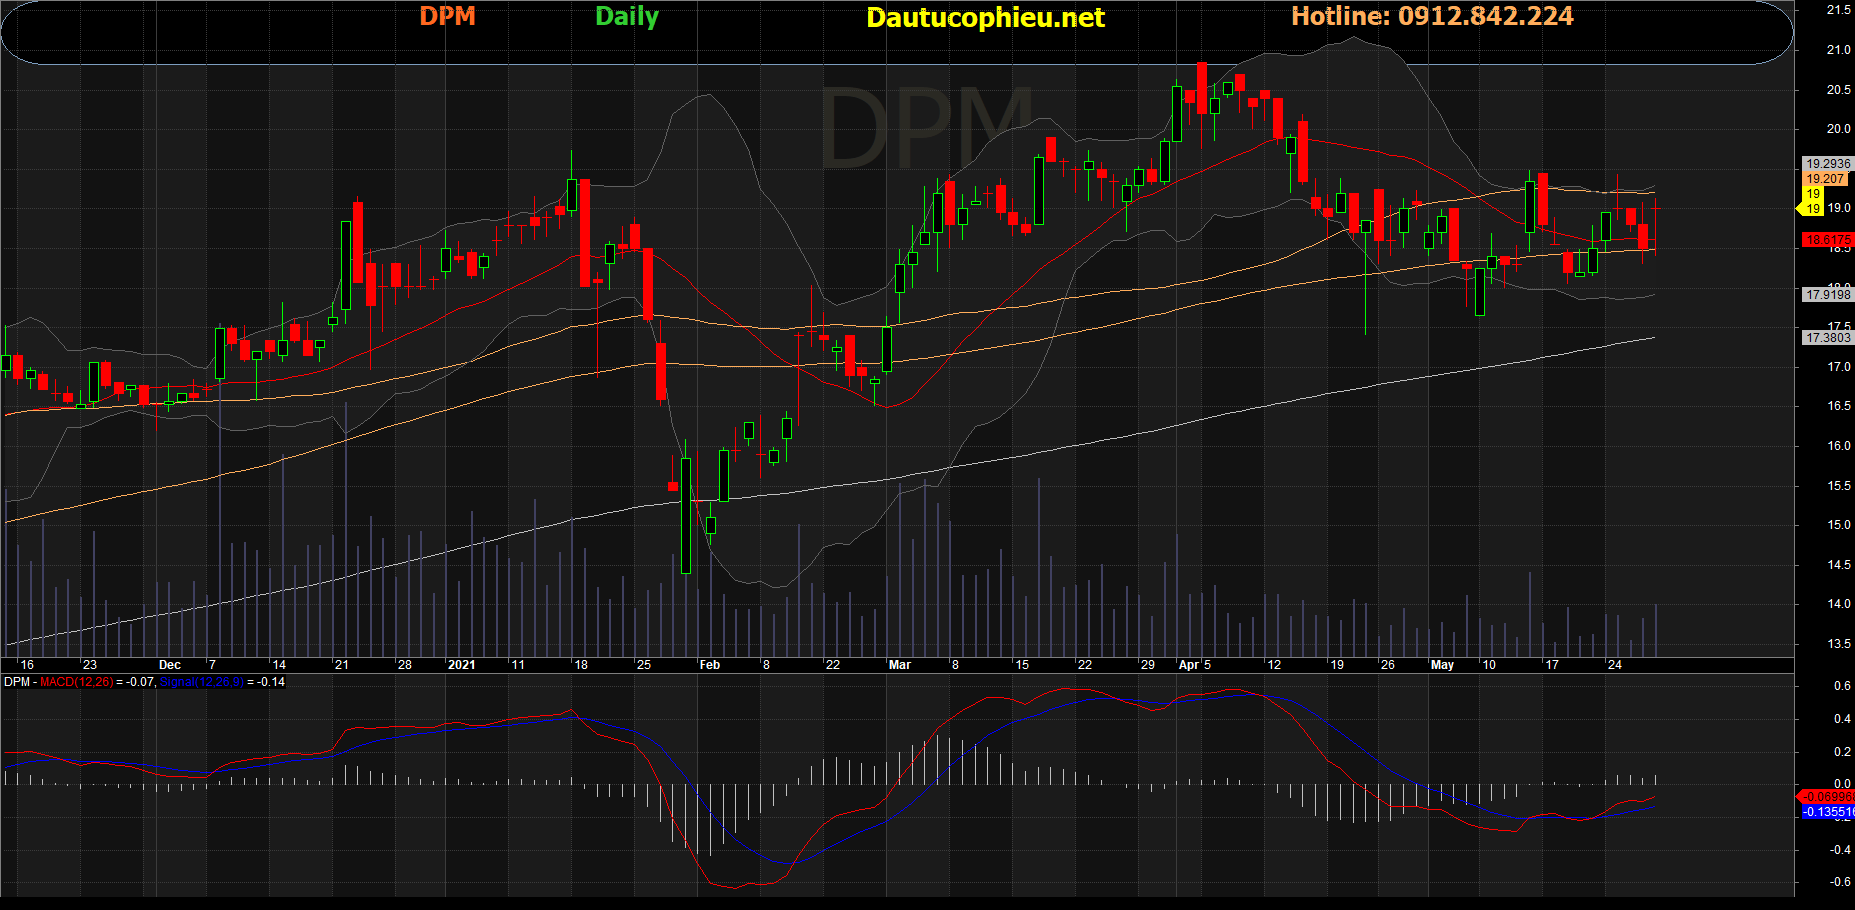Select the Signal(12,26,9) indicator label
This screenshot has width=1855, height=910.
tap(201, 682)
